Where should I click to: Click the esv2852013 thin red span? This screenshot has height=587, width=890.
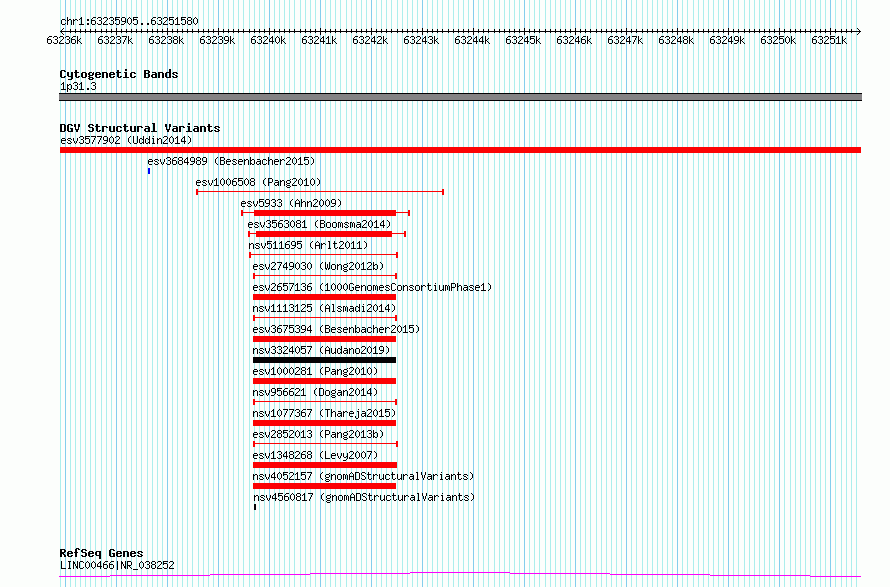(325, 444)
